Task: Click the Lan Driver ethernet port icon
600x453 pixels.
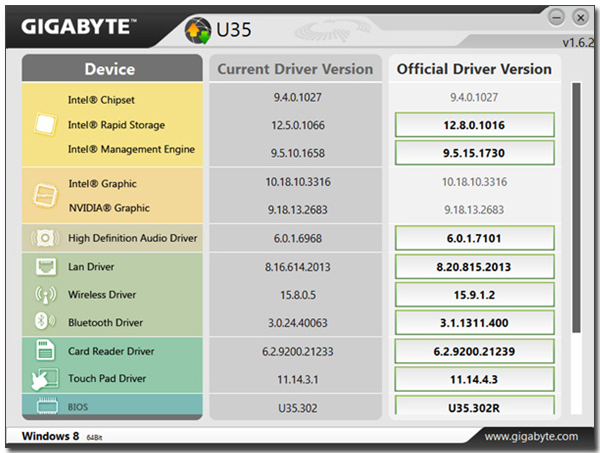Action: [x=46, y=267]
